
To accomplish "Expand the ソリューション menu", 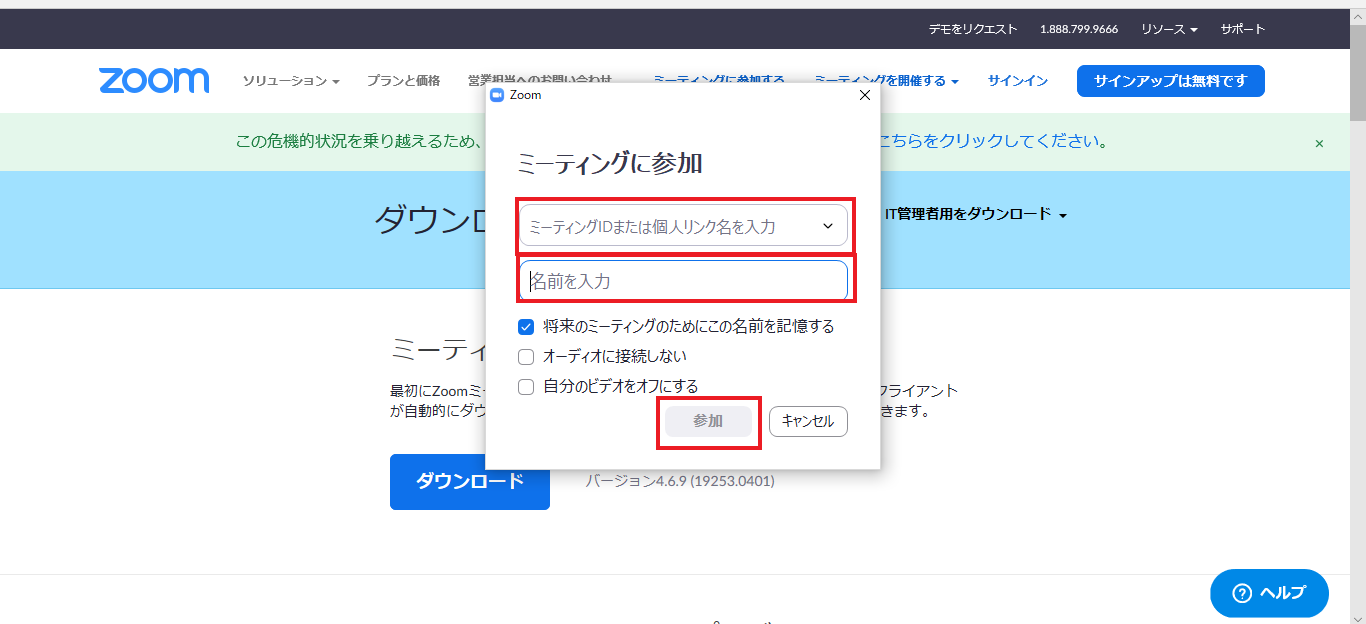I will 291,81.
